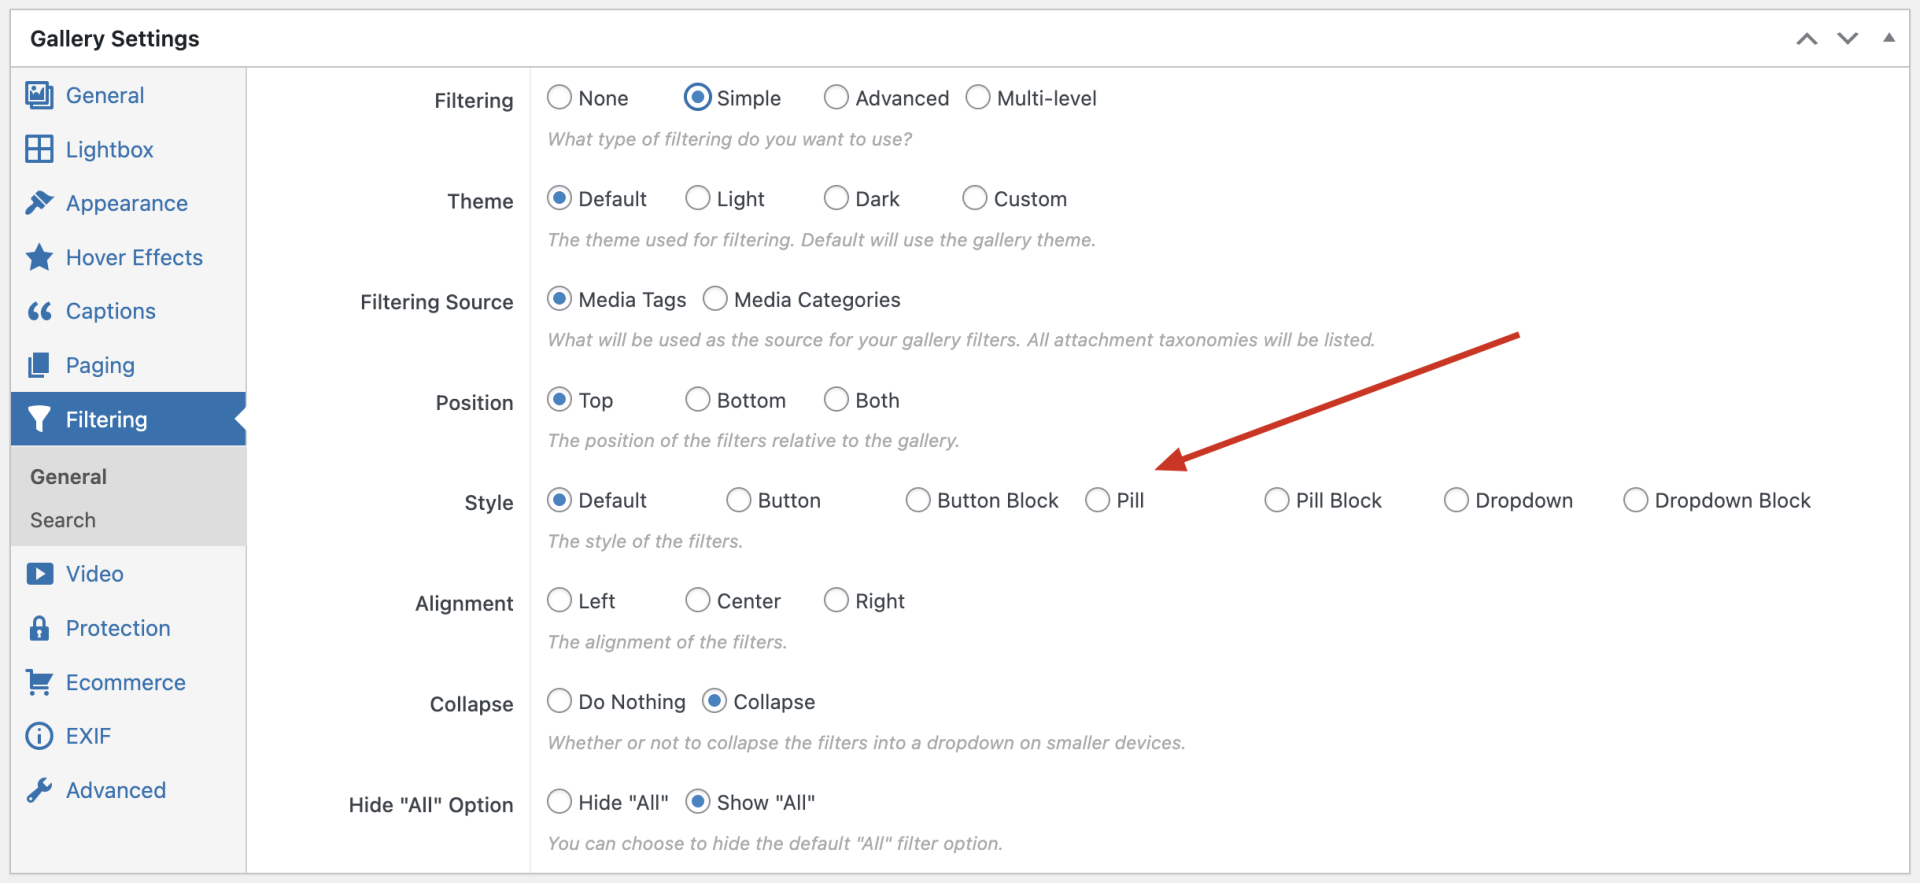1920x883 pixels.
Task: Select the Pill filter style
Action: pyautogui.click(x=1098, y=499)
